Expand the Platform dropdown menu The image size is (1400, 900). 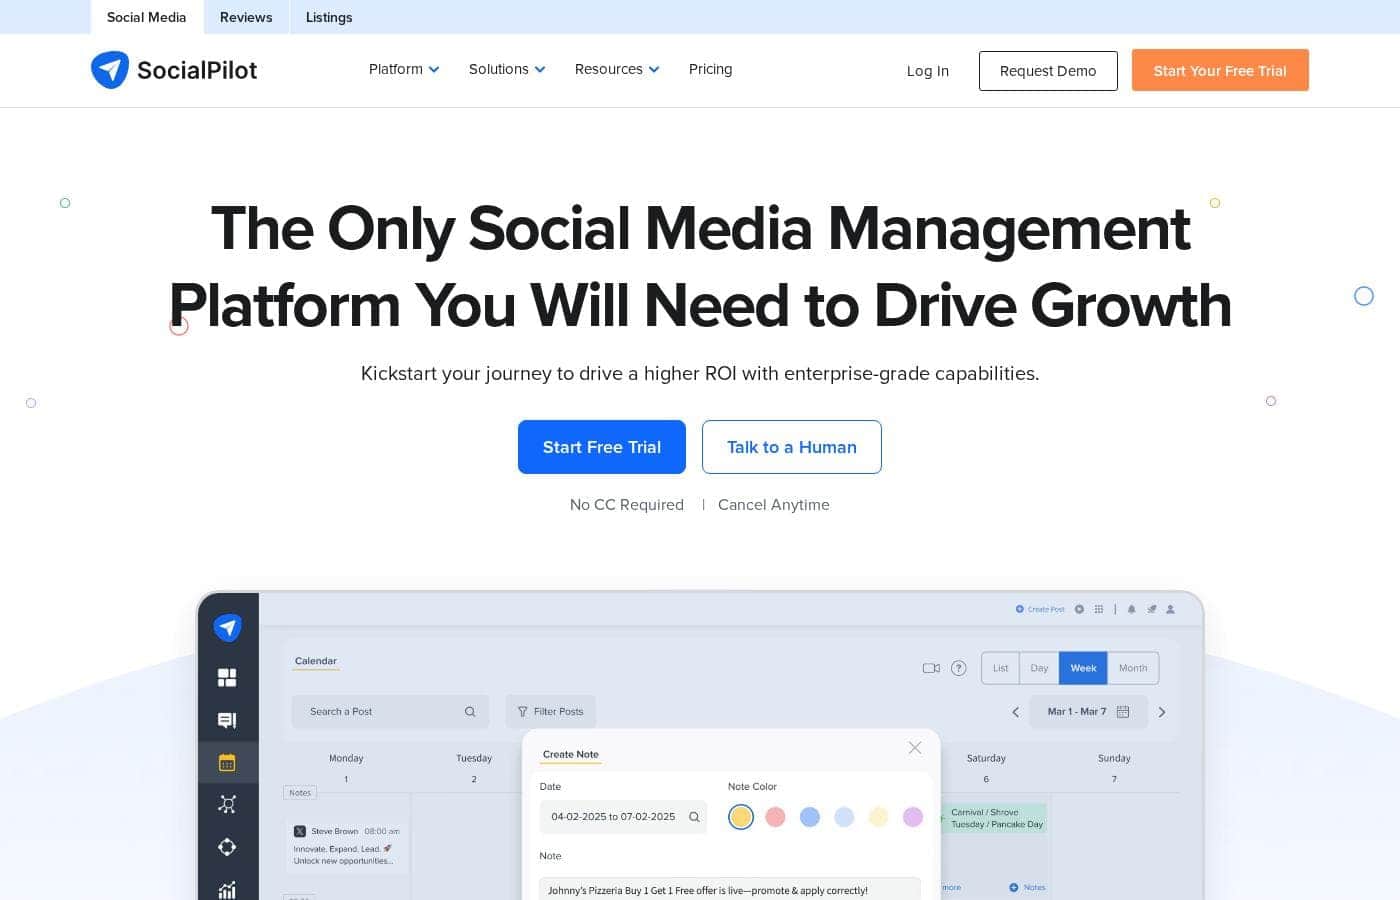pyautogui.click(x=404, y=69)
